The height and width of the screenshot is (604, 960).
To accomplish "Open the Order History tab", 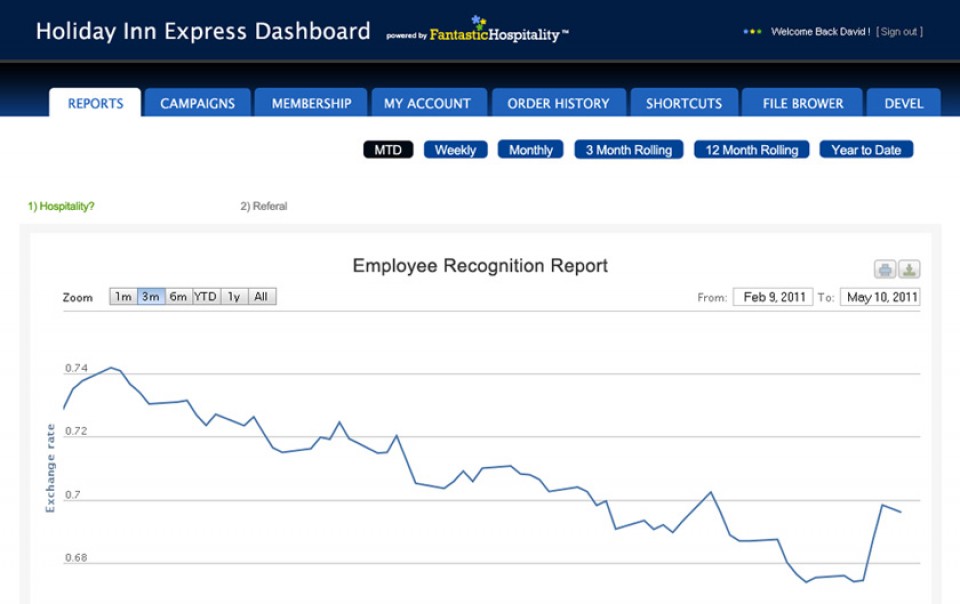I will click(x=558, y=103).
